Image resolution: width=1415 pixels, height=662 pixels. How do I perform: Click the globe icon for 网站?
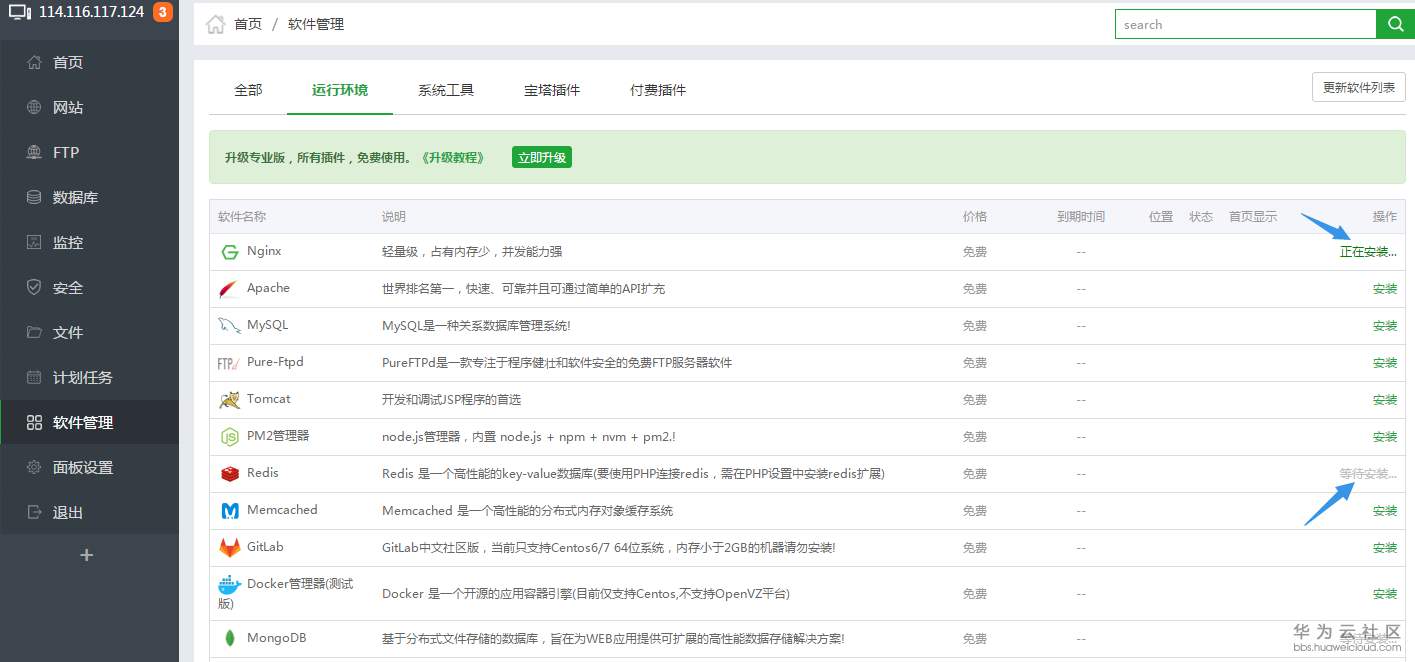34,107
